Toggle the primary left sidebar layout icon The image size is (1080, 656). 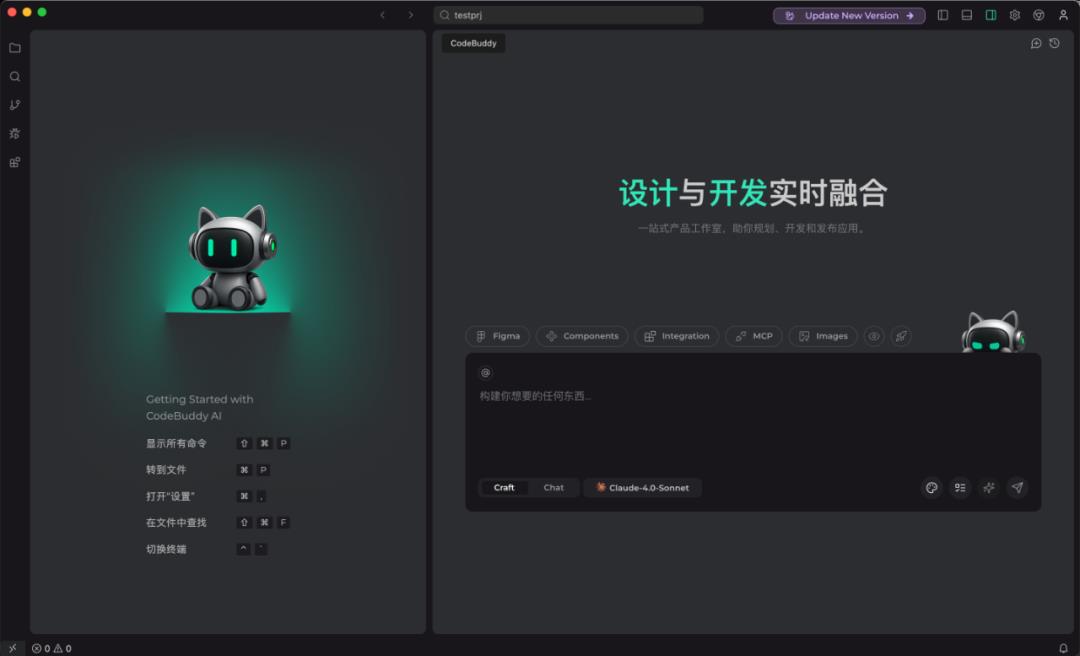(x=943, y=15)
